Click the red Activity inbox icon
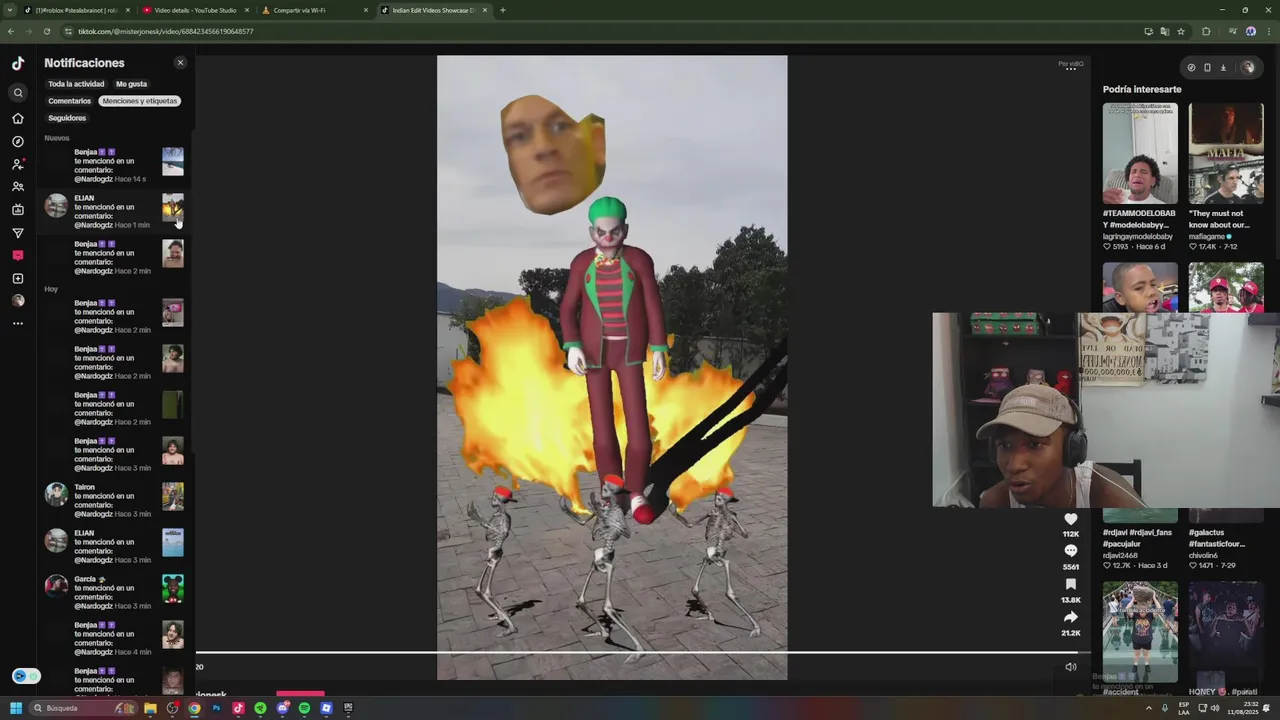Image resolution: width=1280 pixels, height=720 pixels. click(18, 256)
